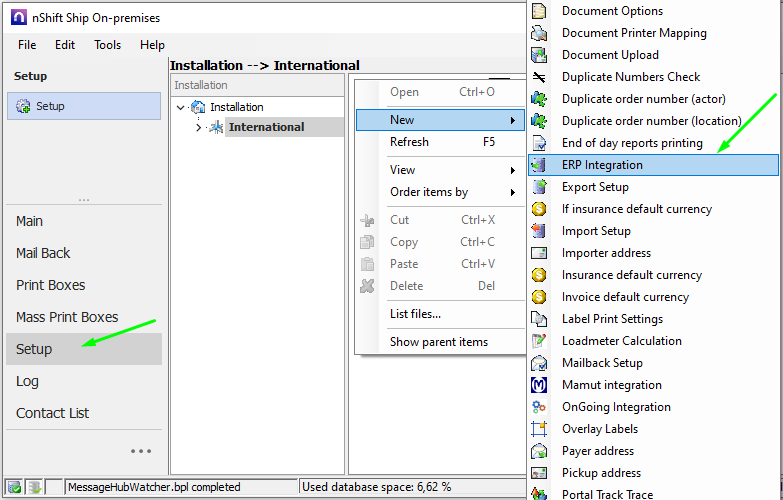Choose List files... in context menu
This screenshot has height=500, width=783.
(440, 314)
